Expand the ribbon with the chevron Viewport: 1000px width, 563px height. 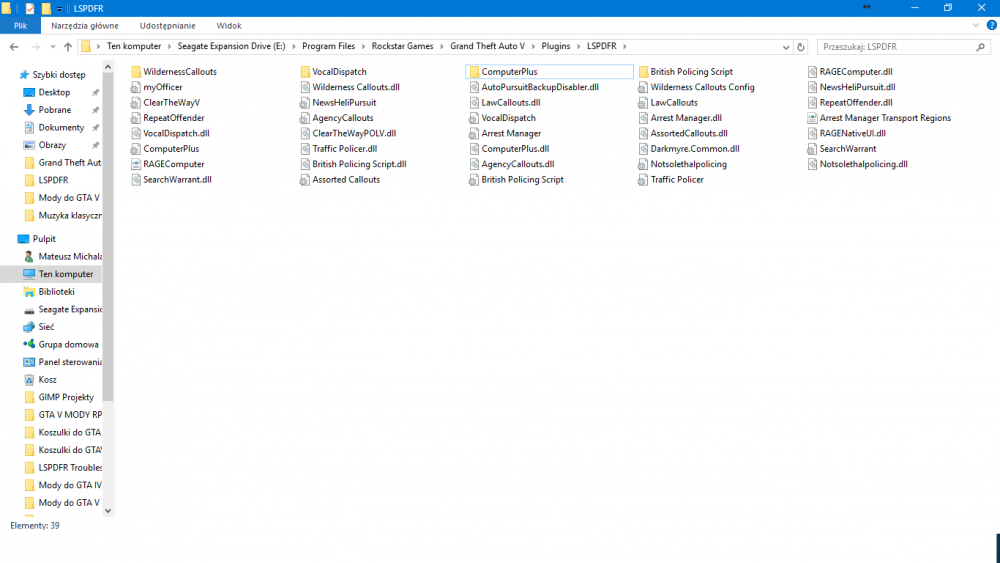[975, 26]
